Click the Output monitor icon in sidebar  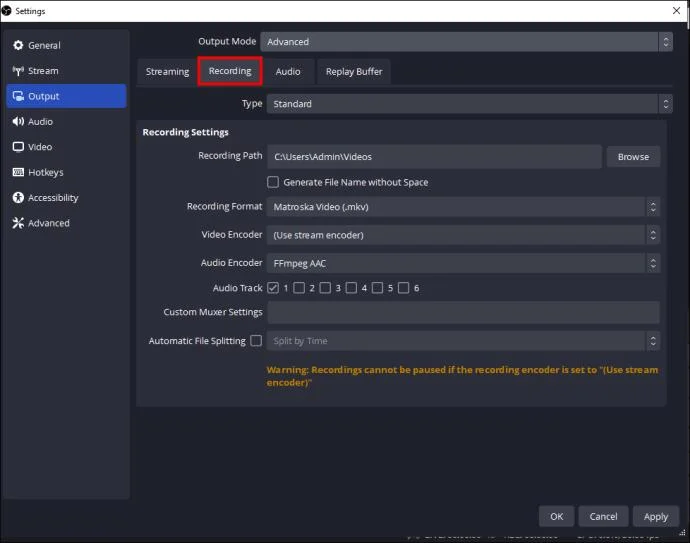click(x=18, y=96)
